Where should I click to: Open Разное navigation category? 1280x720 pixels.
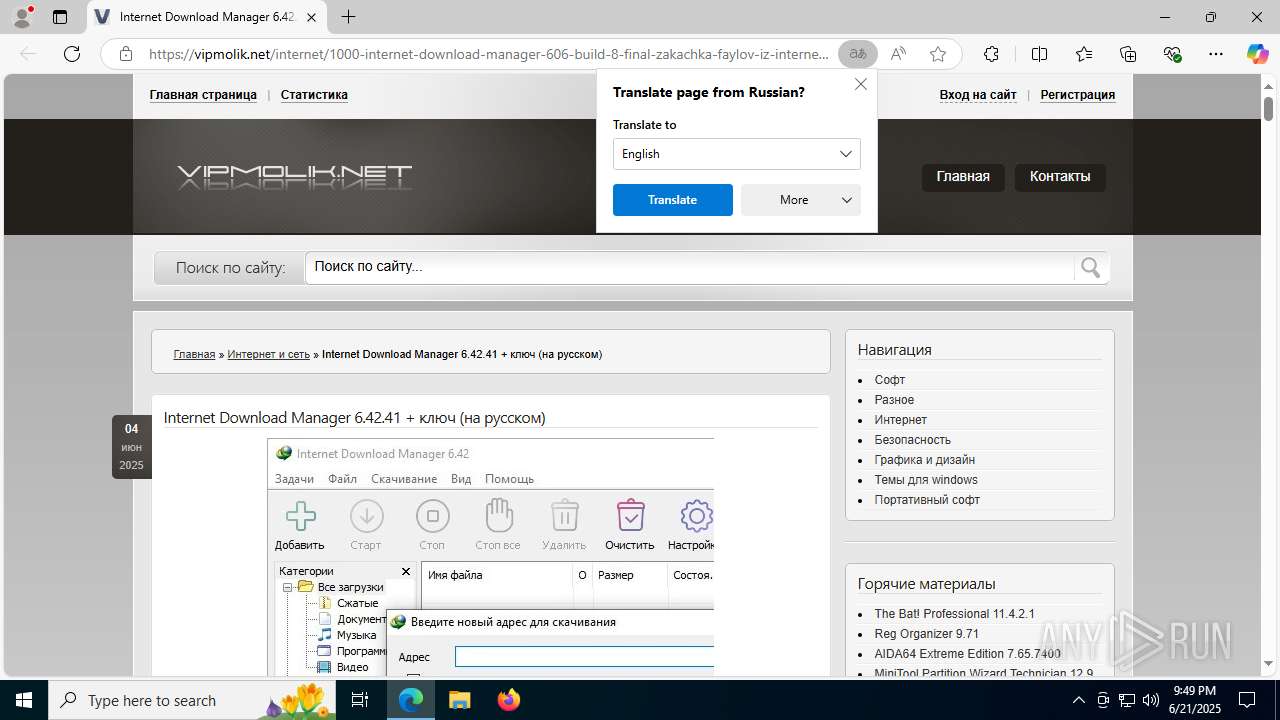coord(894,400)
